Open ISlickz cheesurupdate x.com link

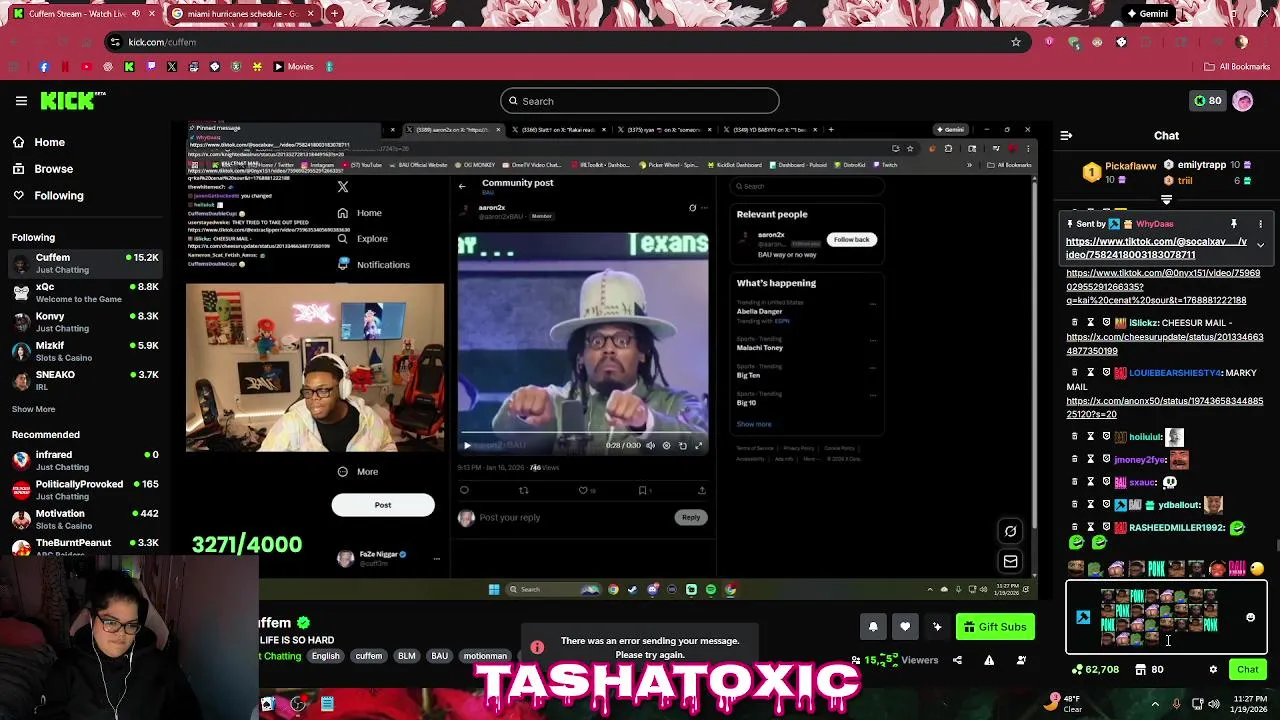(1165, 344)
